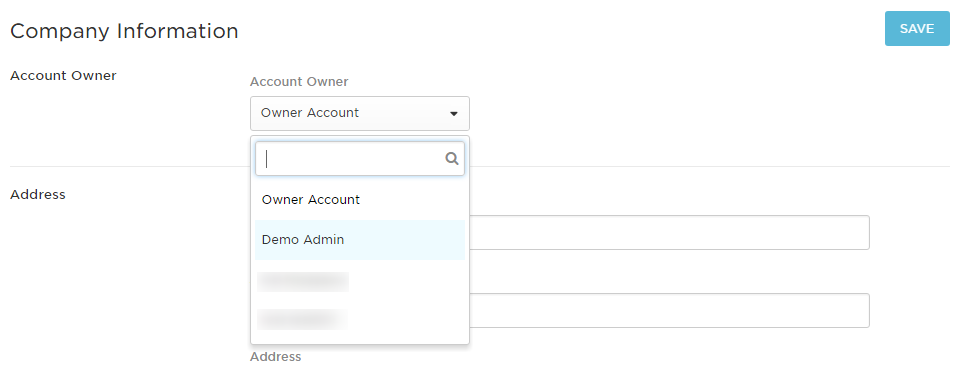
Task: Click the first address text field
Action: pyautogui.click(x=670, y=232)
